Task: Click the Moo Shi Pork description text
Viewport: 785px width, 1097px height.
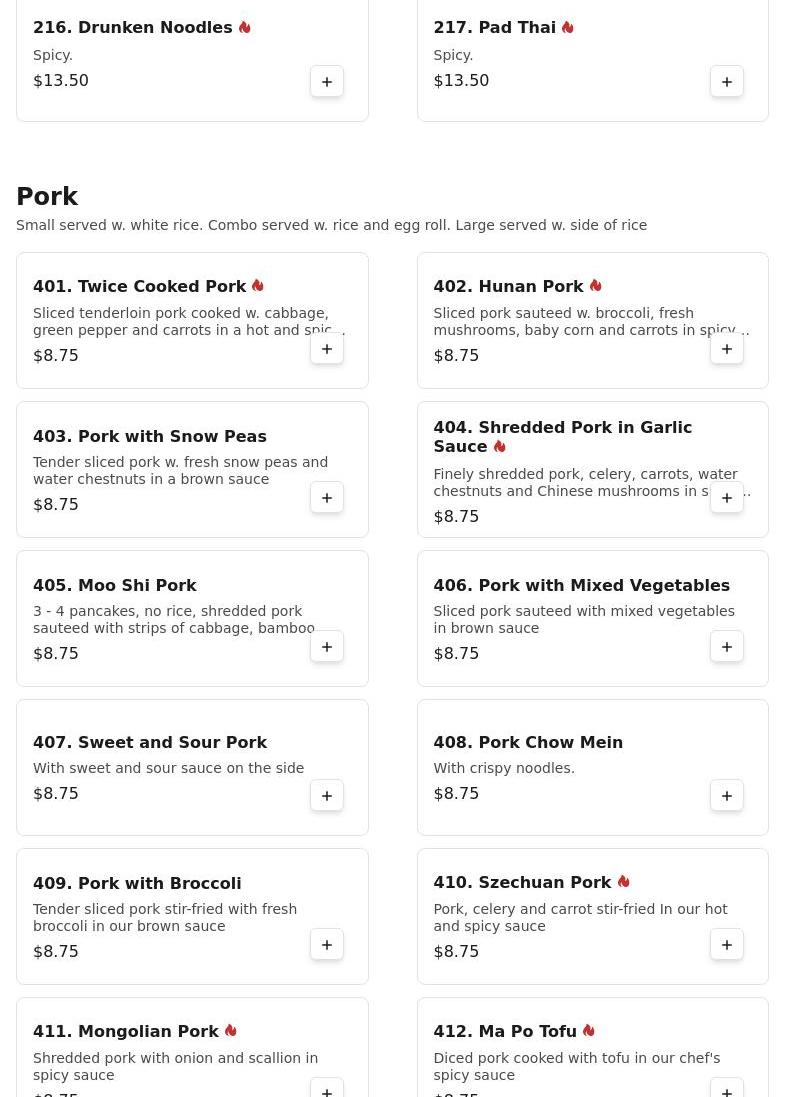Action: click(173, 620)
